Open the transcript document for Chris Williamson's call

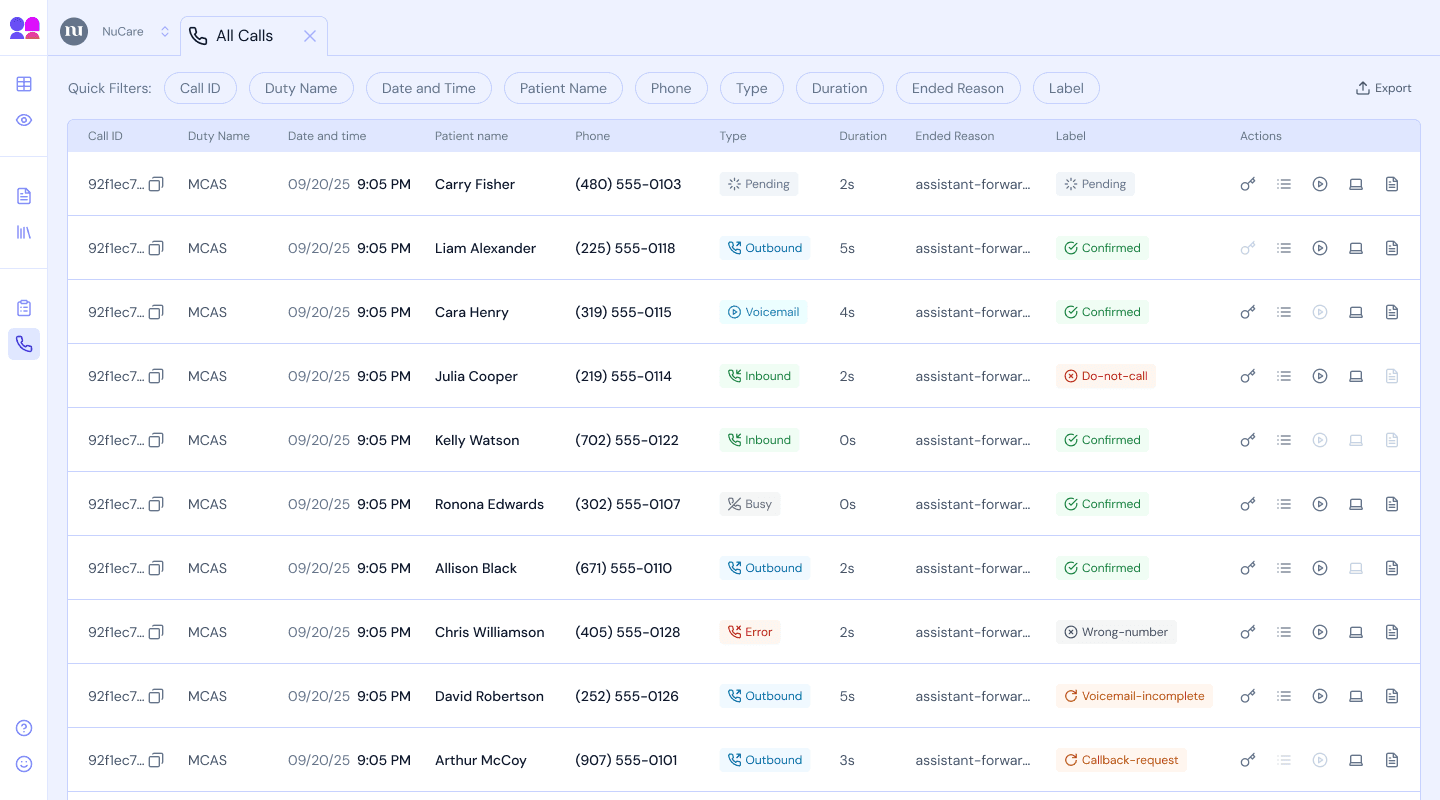click(x=1392, y=632)
